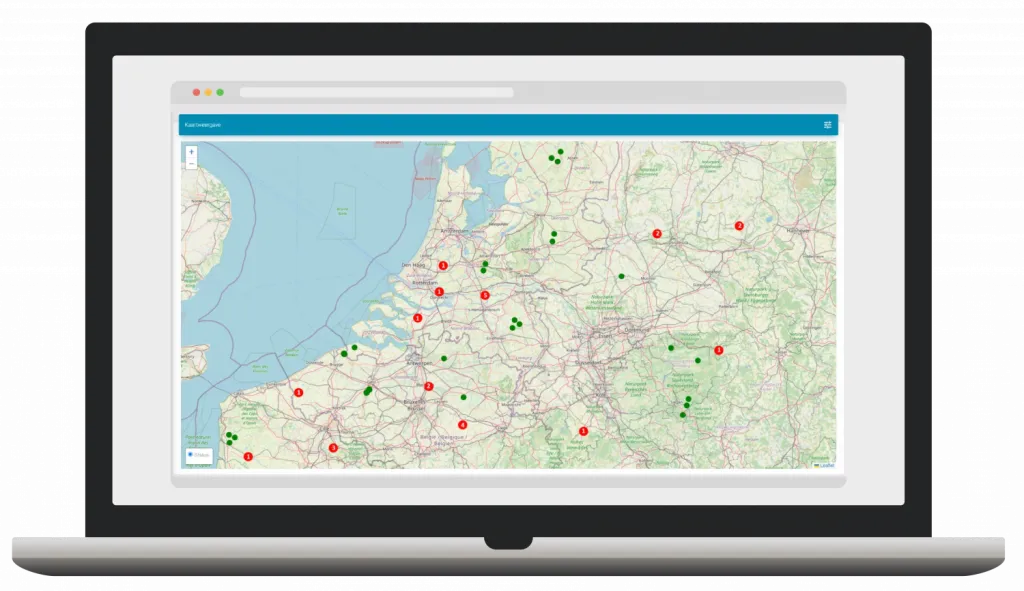
Task: Open the red marker 1 near Rotterdam
Action: click(437, 290)
